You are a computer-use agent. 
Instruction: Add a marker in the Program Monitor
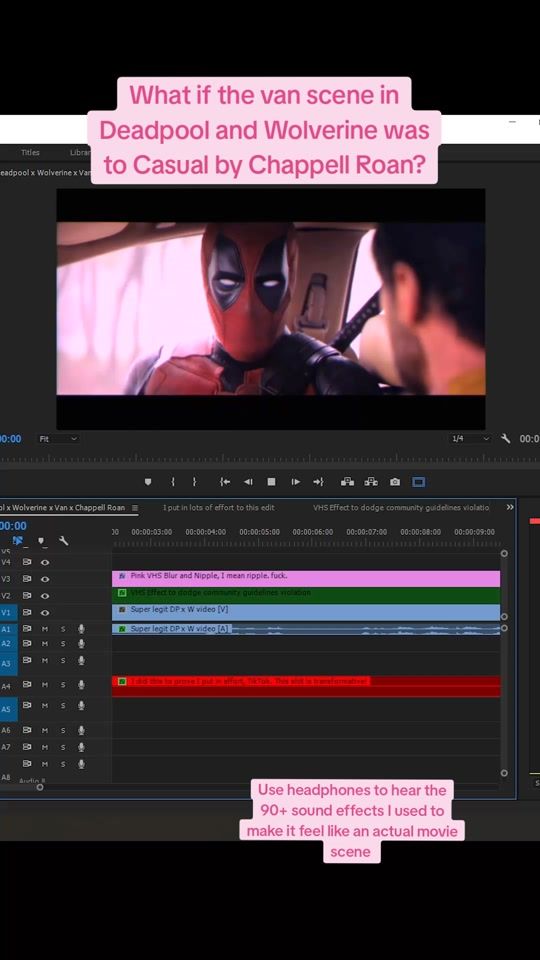pyautogui.click(x=148, y=482)
